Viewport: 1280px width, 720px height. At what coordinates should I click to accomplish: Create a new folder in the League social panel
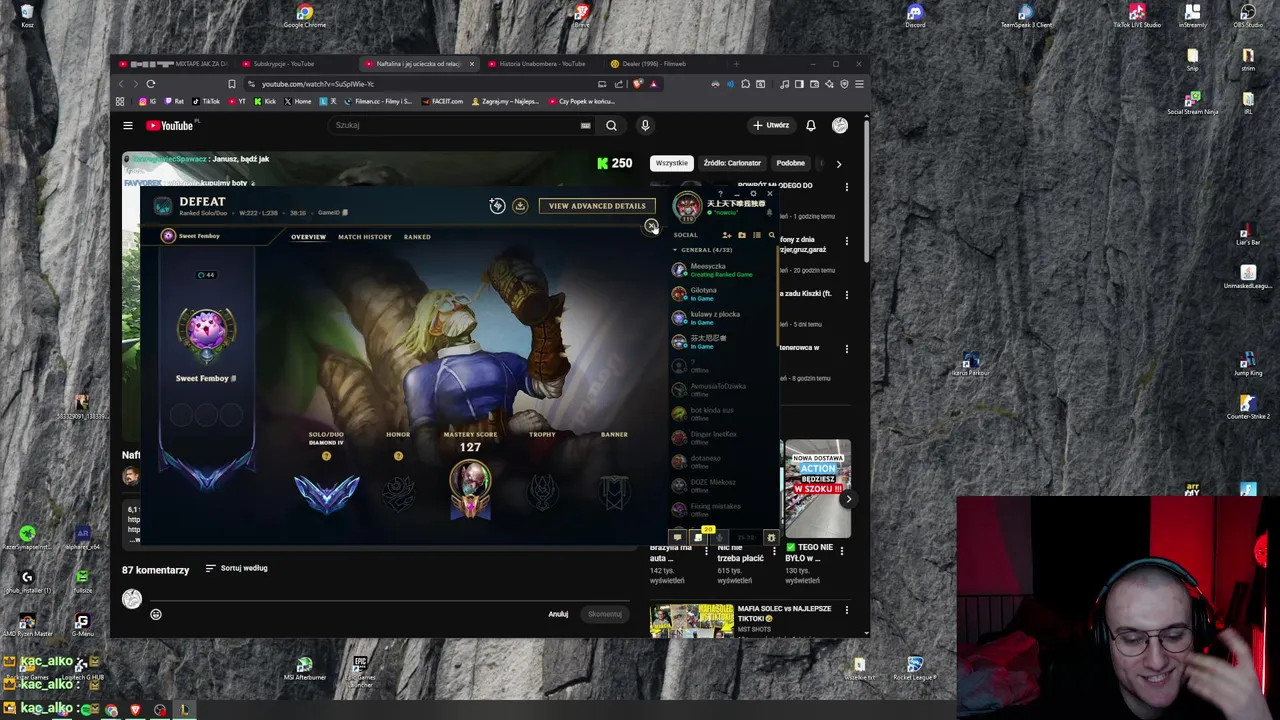742,235
